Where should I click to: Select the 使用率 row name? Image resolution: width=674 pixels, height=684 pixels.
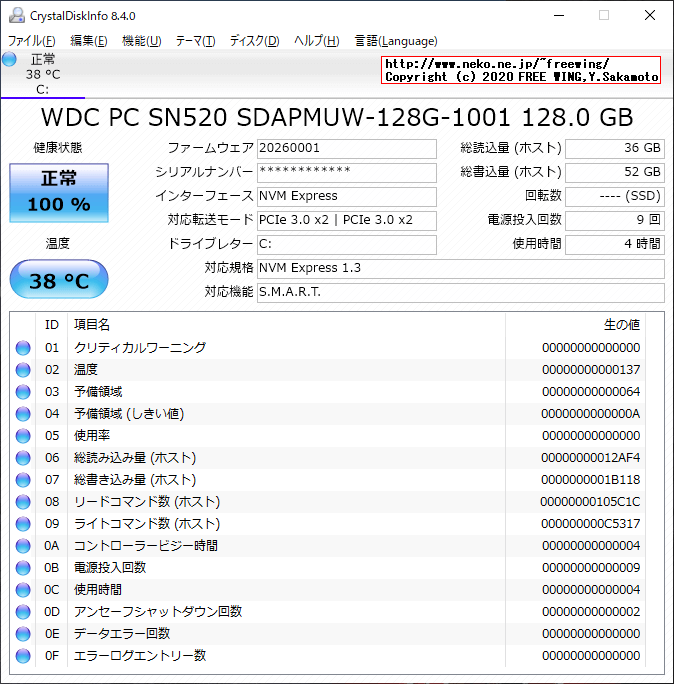(92, 436)
